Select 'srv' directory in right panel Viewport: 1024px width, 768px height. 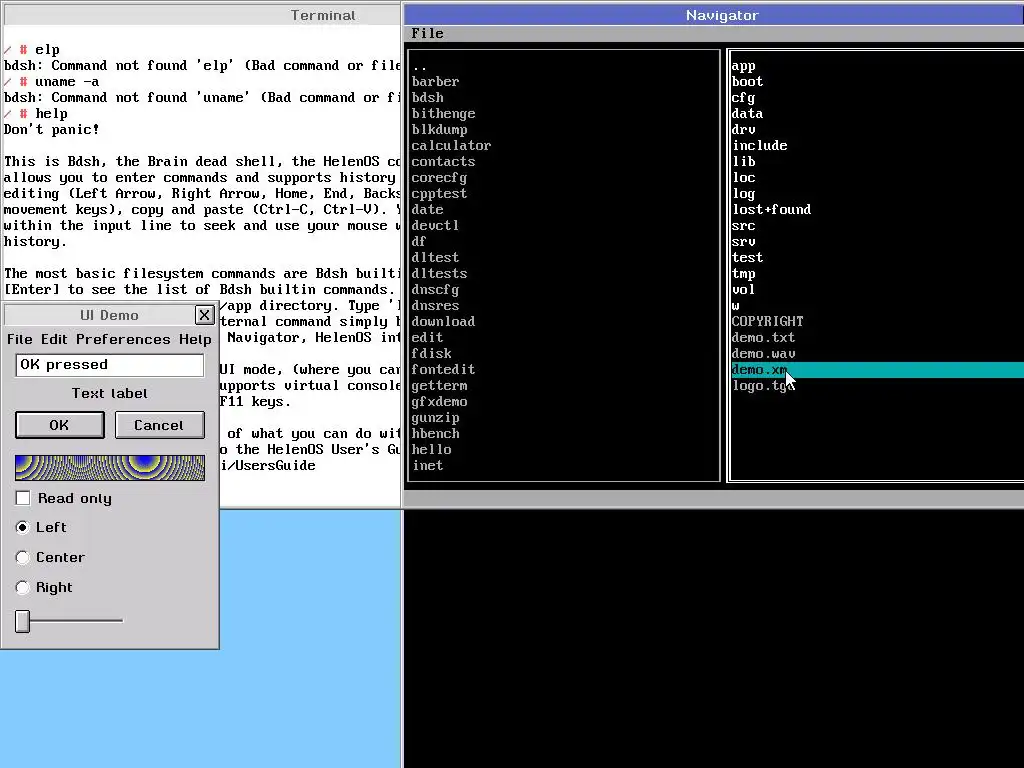(x=877, y=242)
